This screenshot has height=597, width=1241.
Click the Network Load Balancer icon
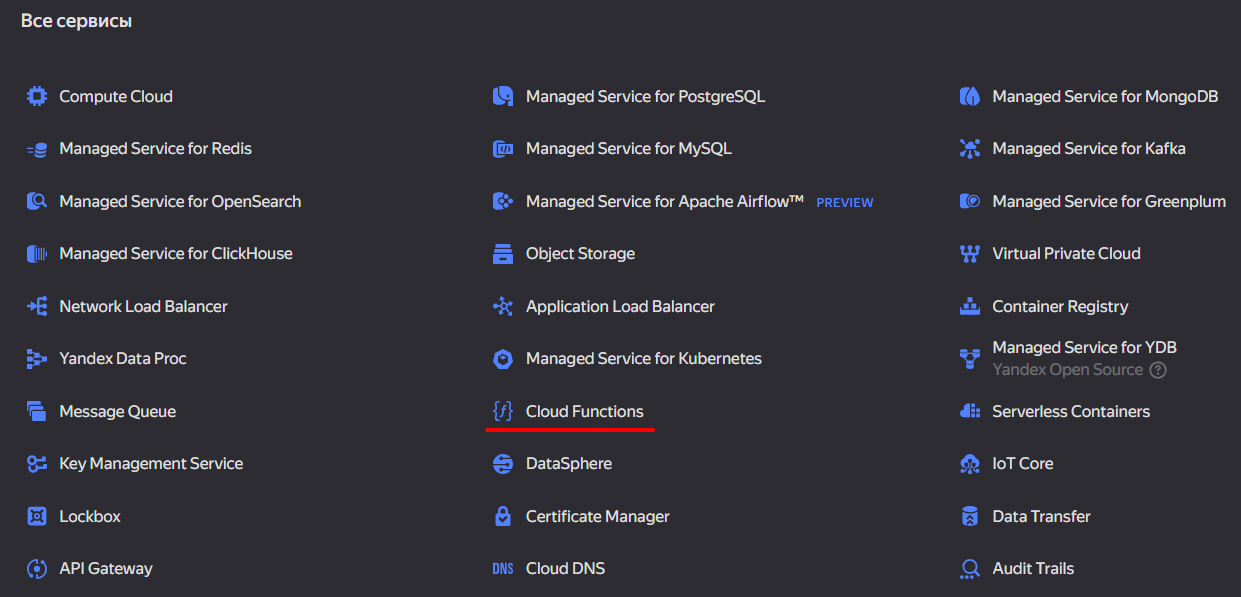pos(37,306)
